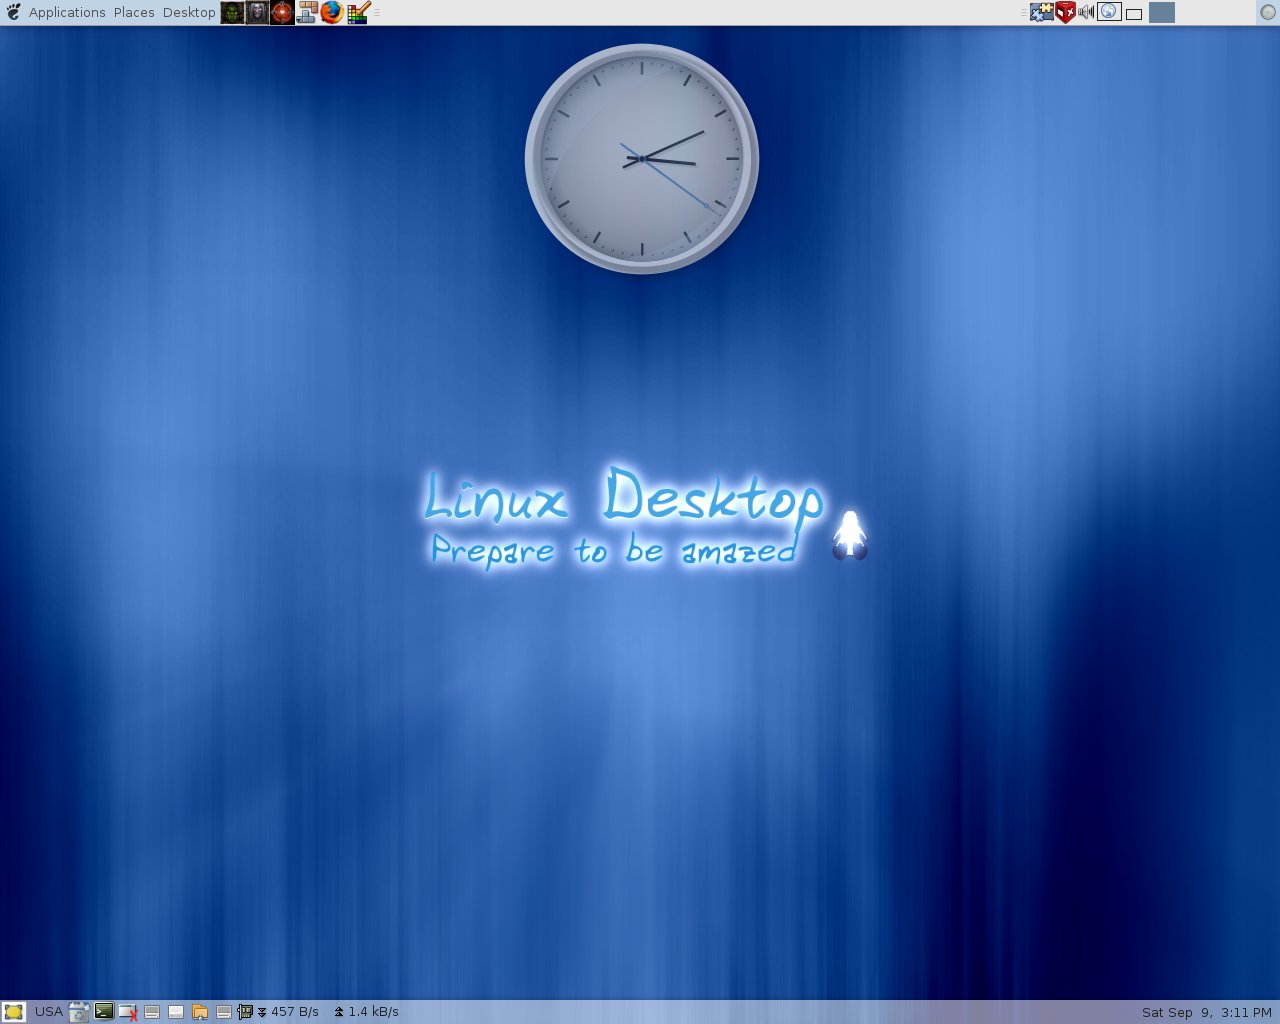Open the Trash applet icon
1280x1024 pixels.
(79, 1012)
